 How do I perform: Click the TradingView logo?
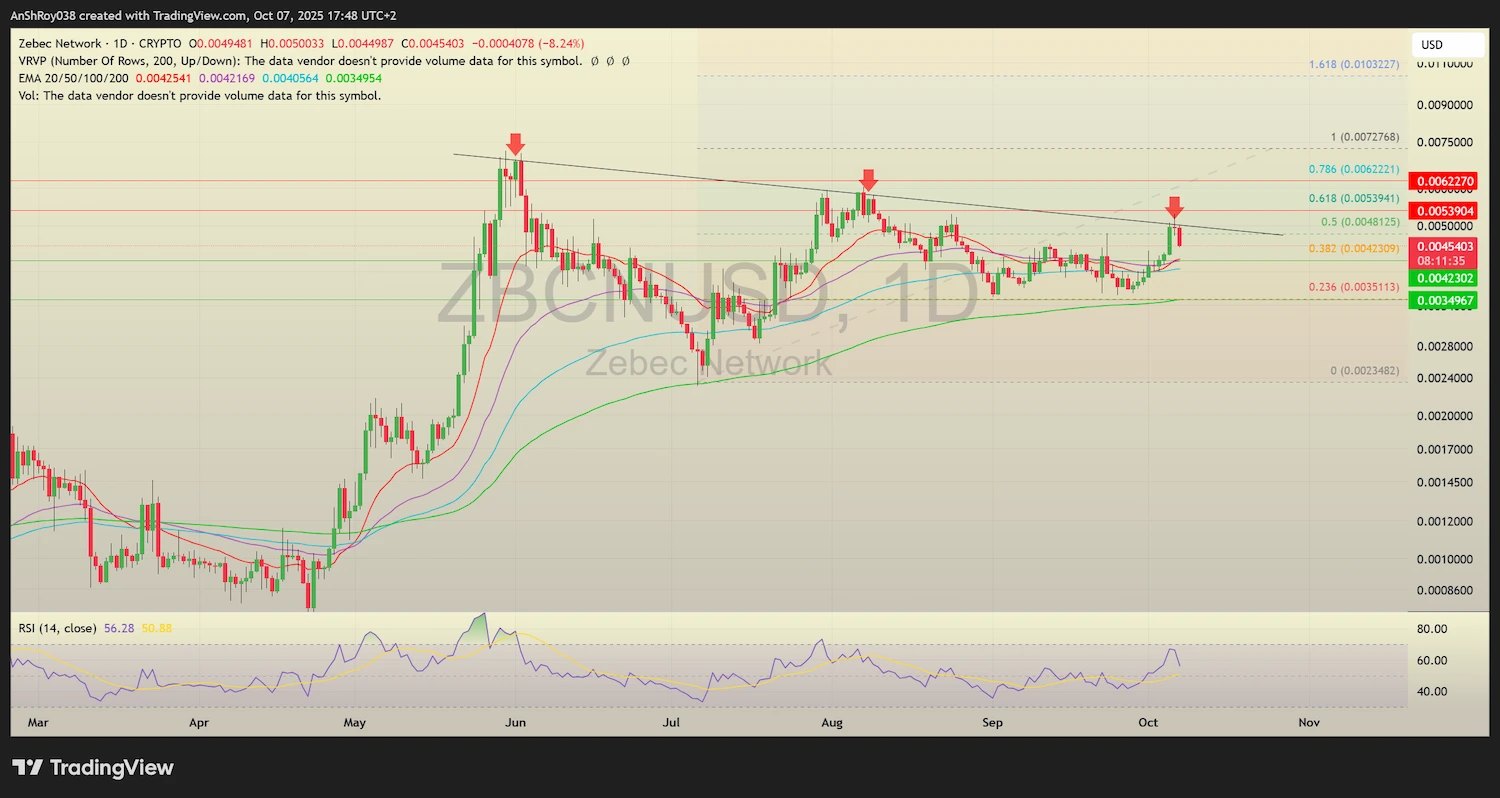point(90,769)
